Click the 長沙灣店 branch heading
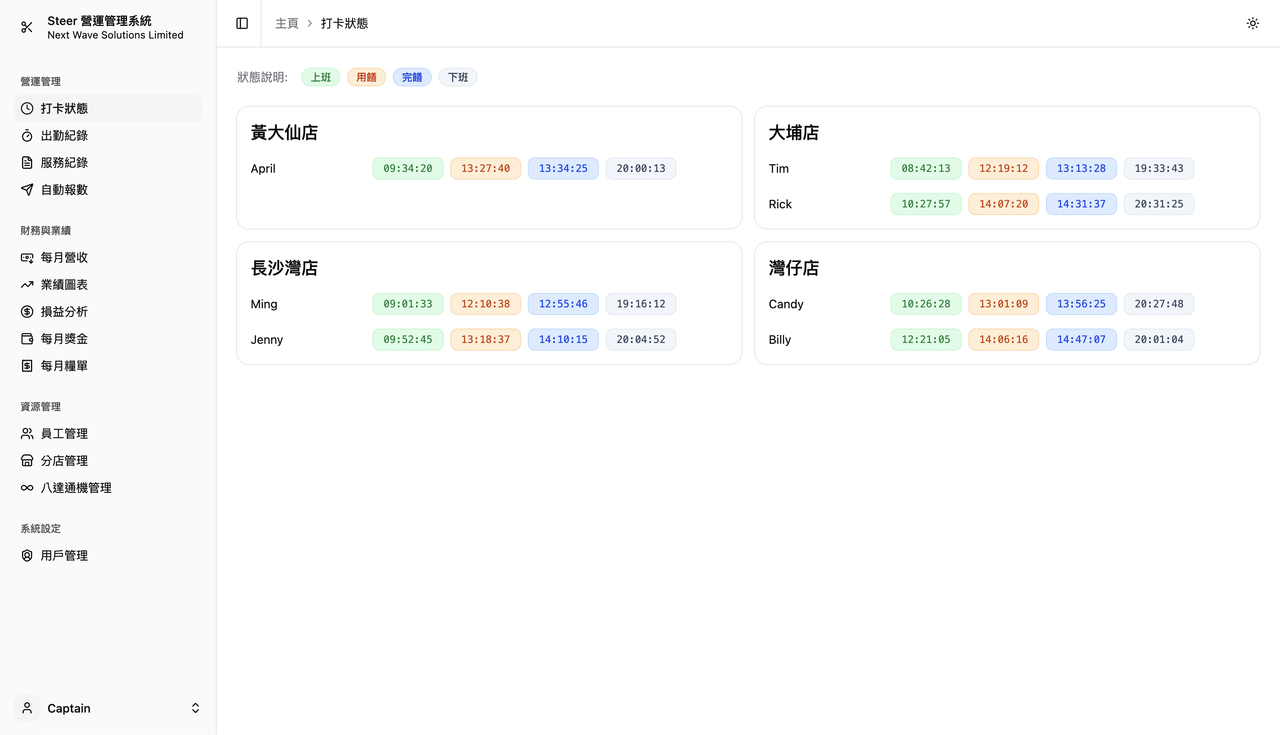The width and height of the screenshot is (1280, 735). tap(284, 268)
